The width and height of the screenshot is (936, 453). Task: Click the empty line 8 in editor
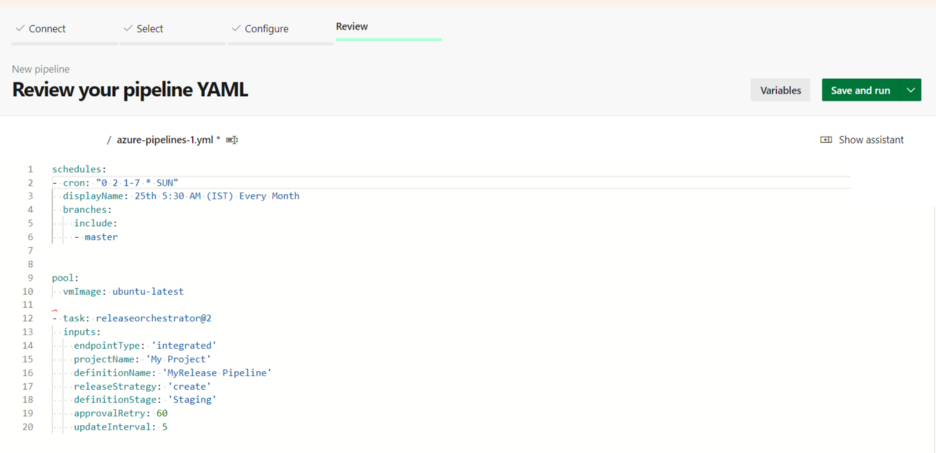[x=451, y=264]
